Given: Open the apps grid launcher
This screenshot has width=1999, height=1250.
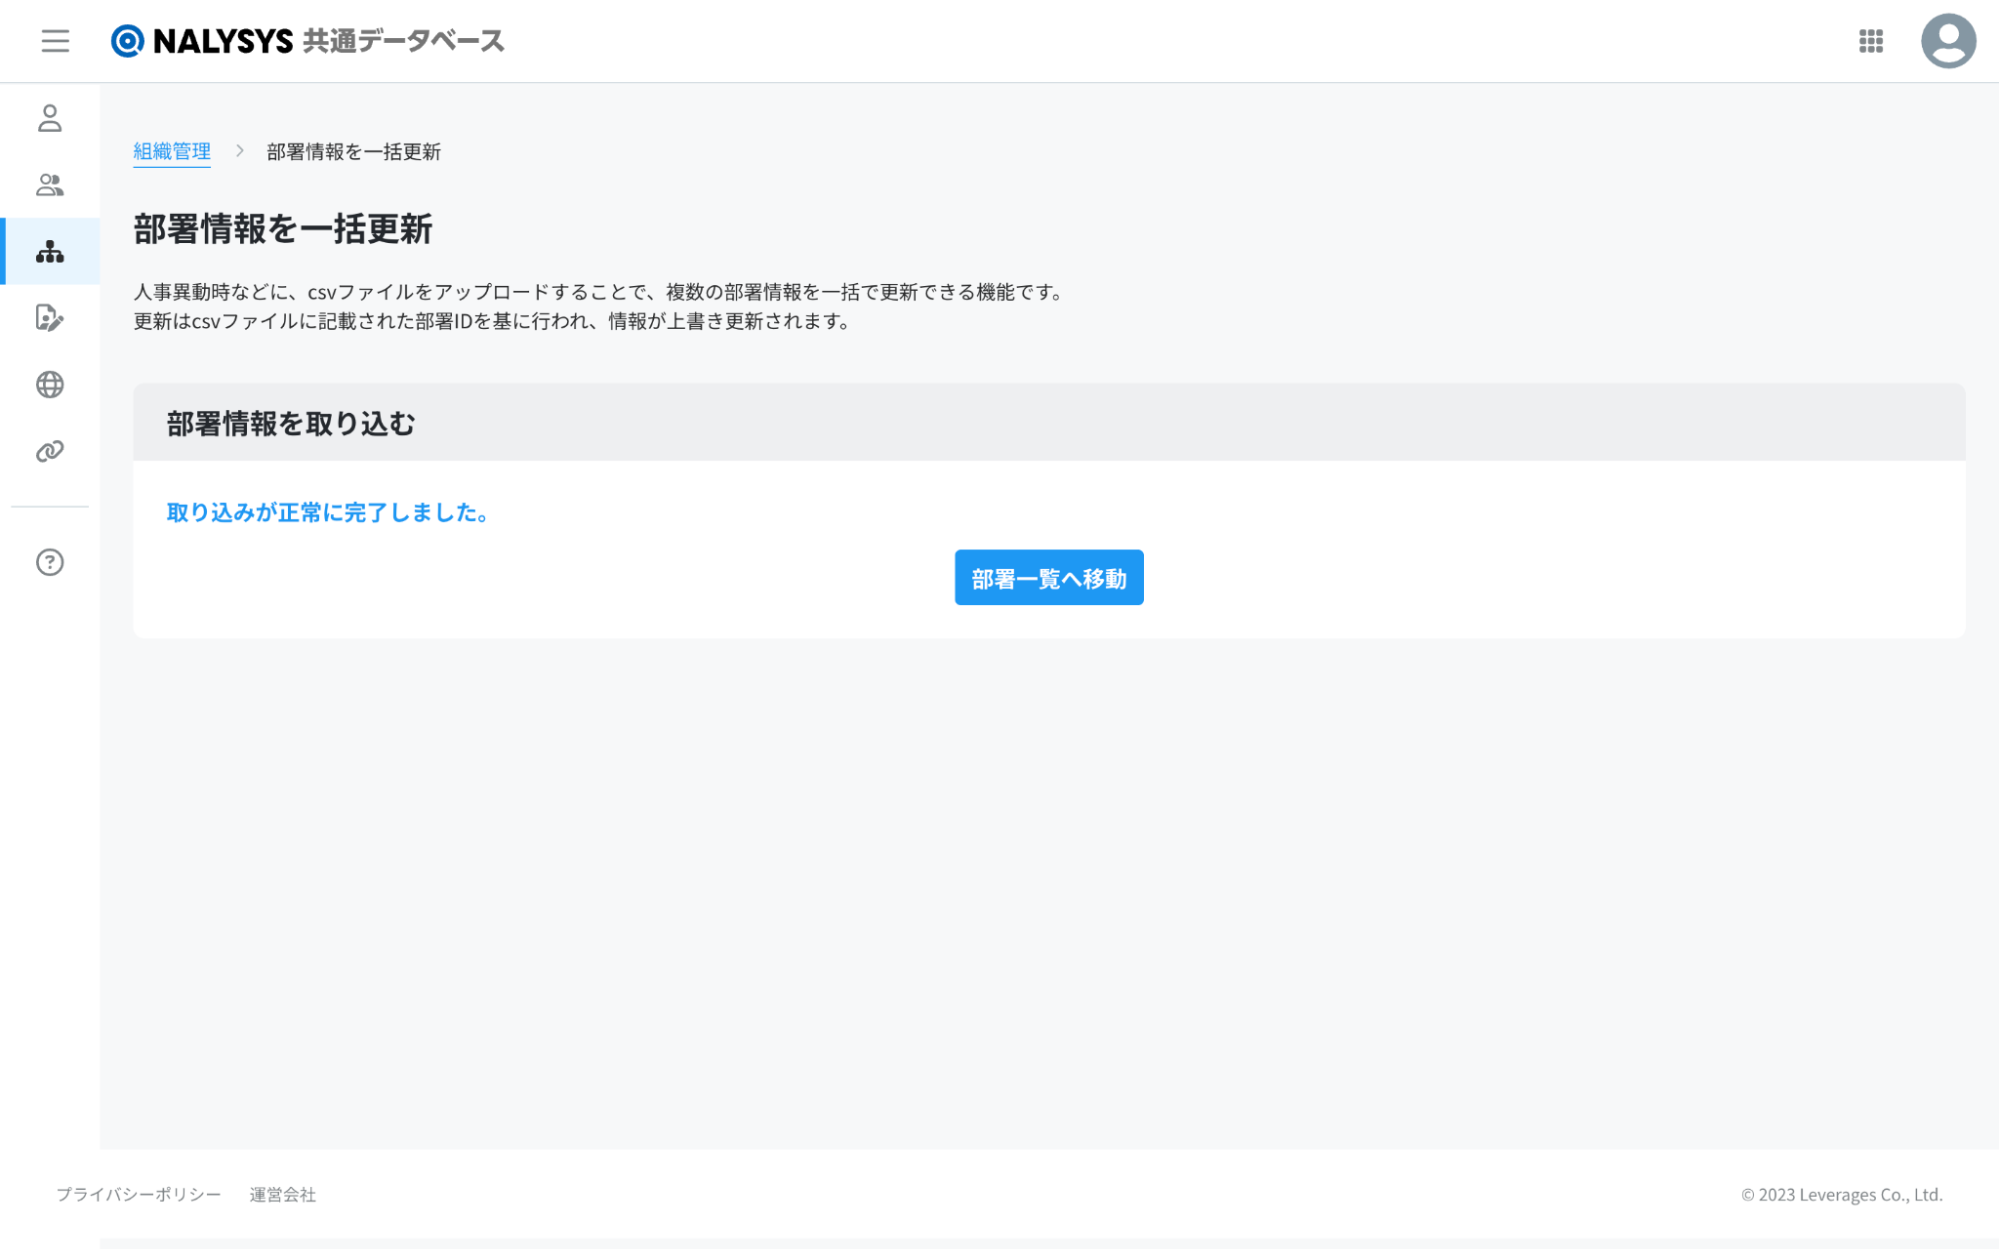Looking at the screenshot, I should coord(1870,41).
